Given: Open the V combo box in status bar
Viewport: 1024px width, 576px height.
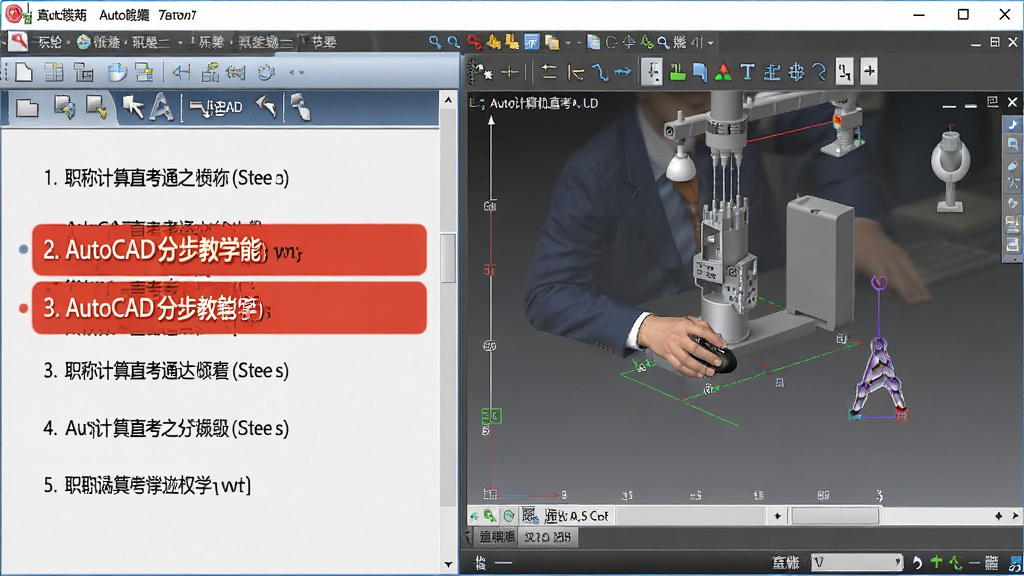Looking at the screenshot, I should click(x=856, y=562).
